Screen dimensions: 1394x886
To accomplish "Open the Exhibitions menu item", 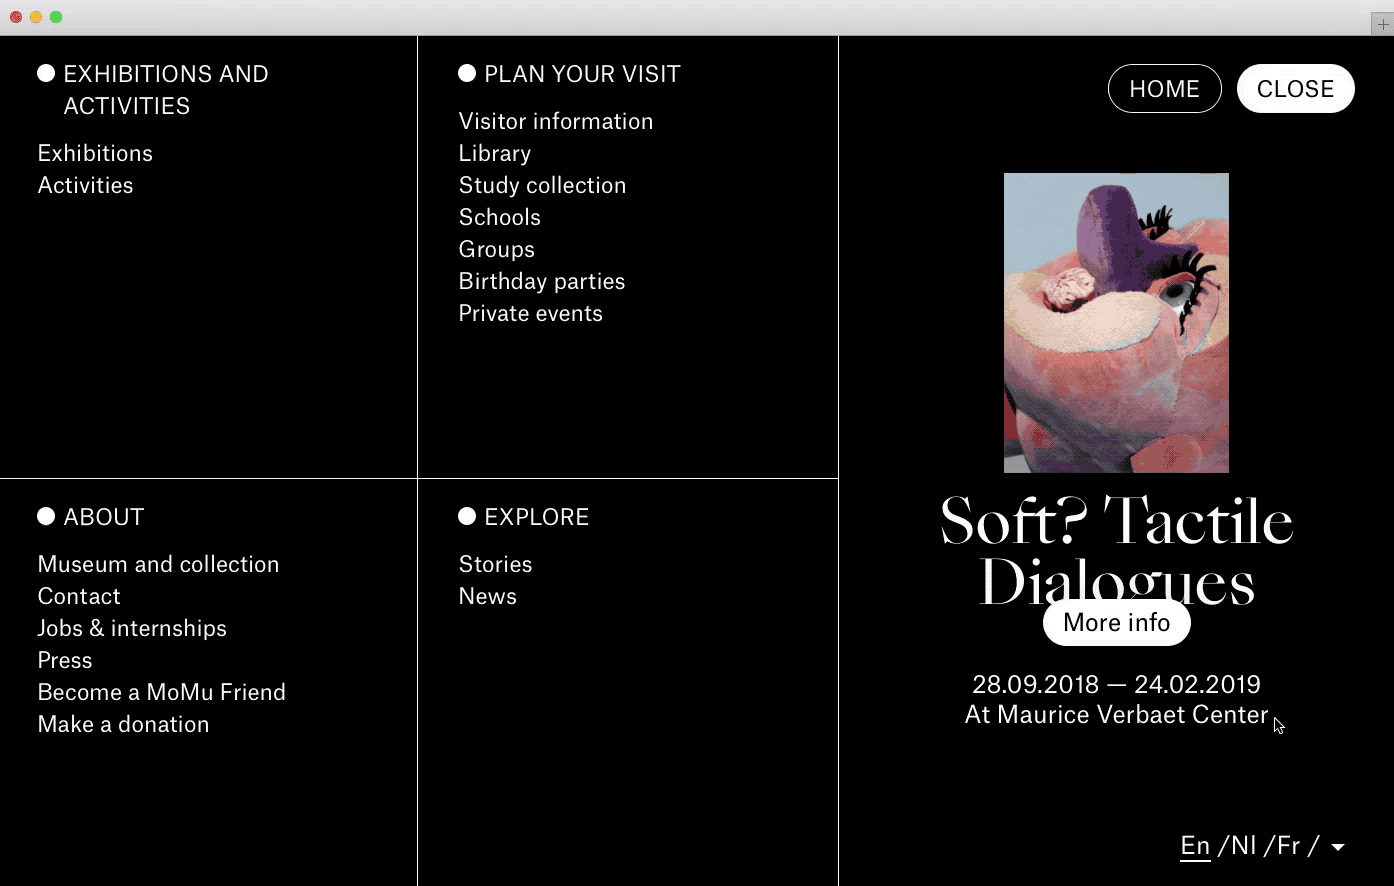I will tap(95, 153).
